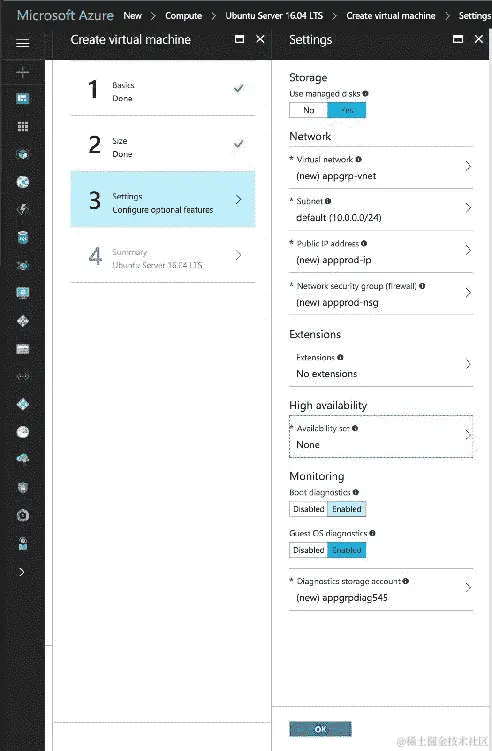Expand more services chevron in sidebar
The width and height of the screenshot is (492, 751).
point(22,572)
